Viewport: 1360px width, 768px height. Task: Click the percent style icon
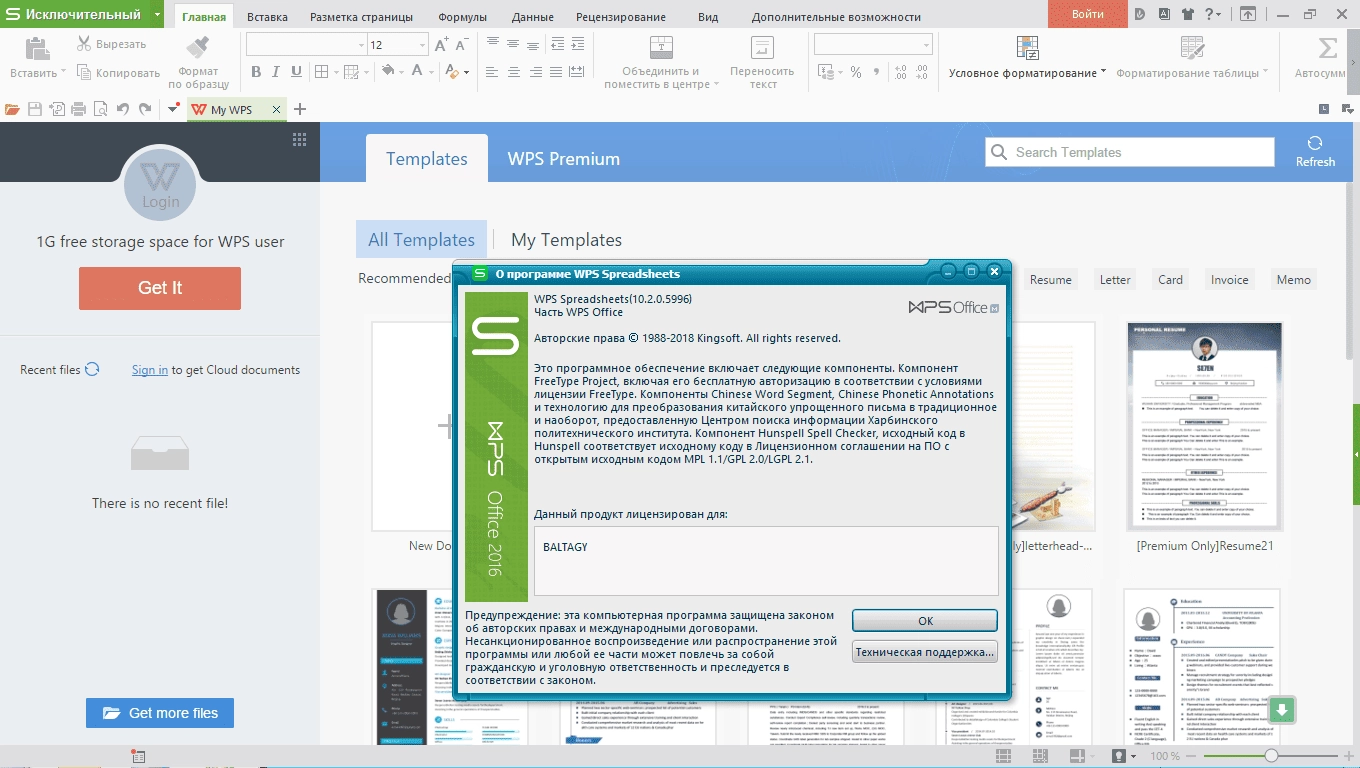pyautogui.click(x=856, y=72)
